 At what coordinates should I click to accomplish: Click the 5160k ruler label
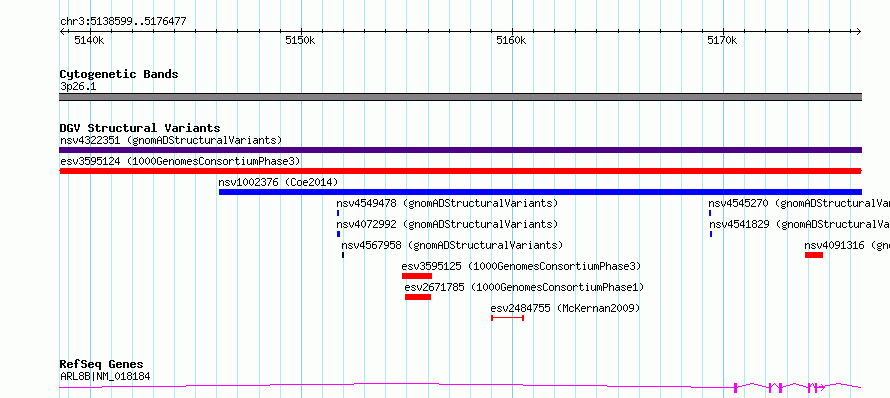(511, 40)
